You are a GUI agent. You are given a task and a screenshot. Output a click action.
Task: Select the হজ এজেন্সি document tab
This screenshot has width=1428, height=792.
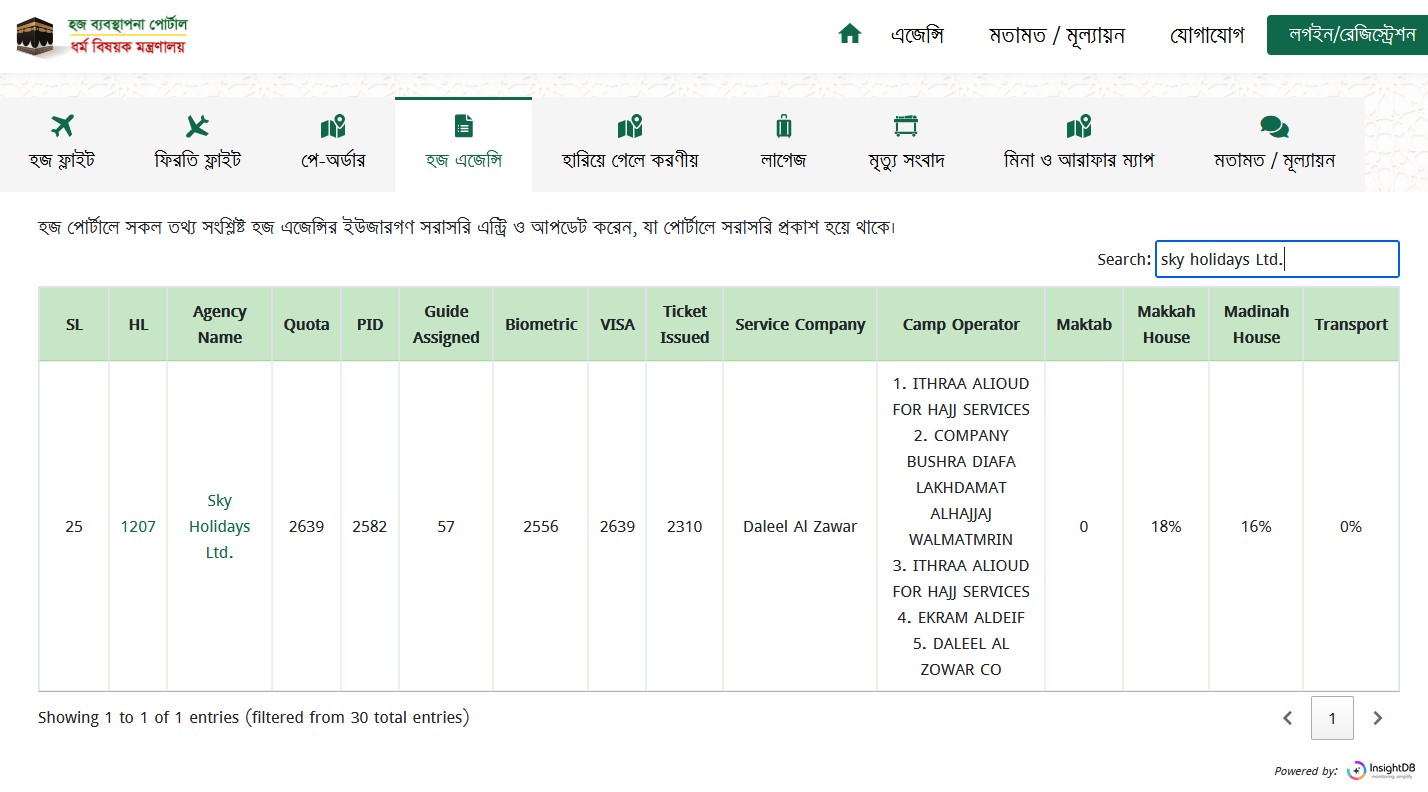tap(463, 143)
